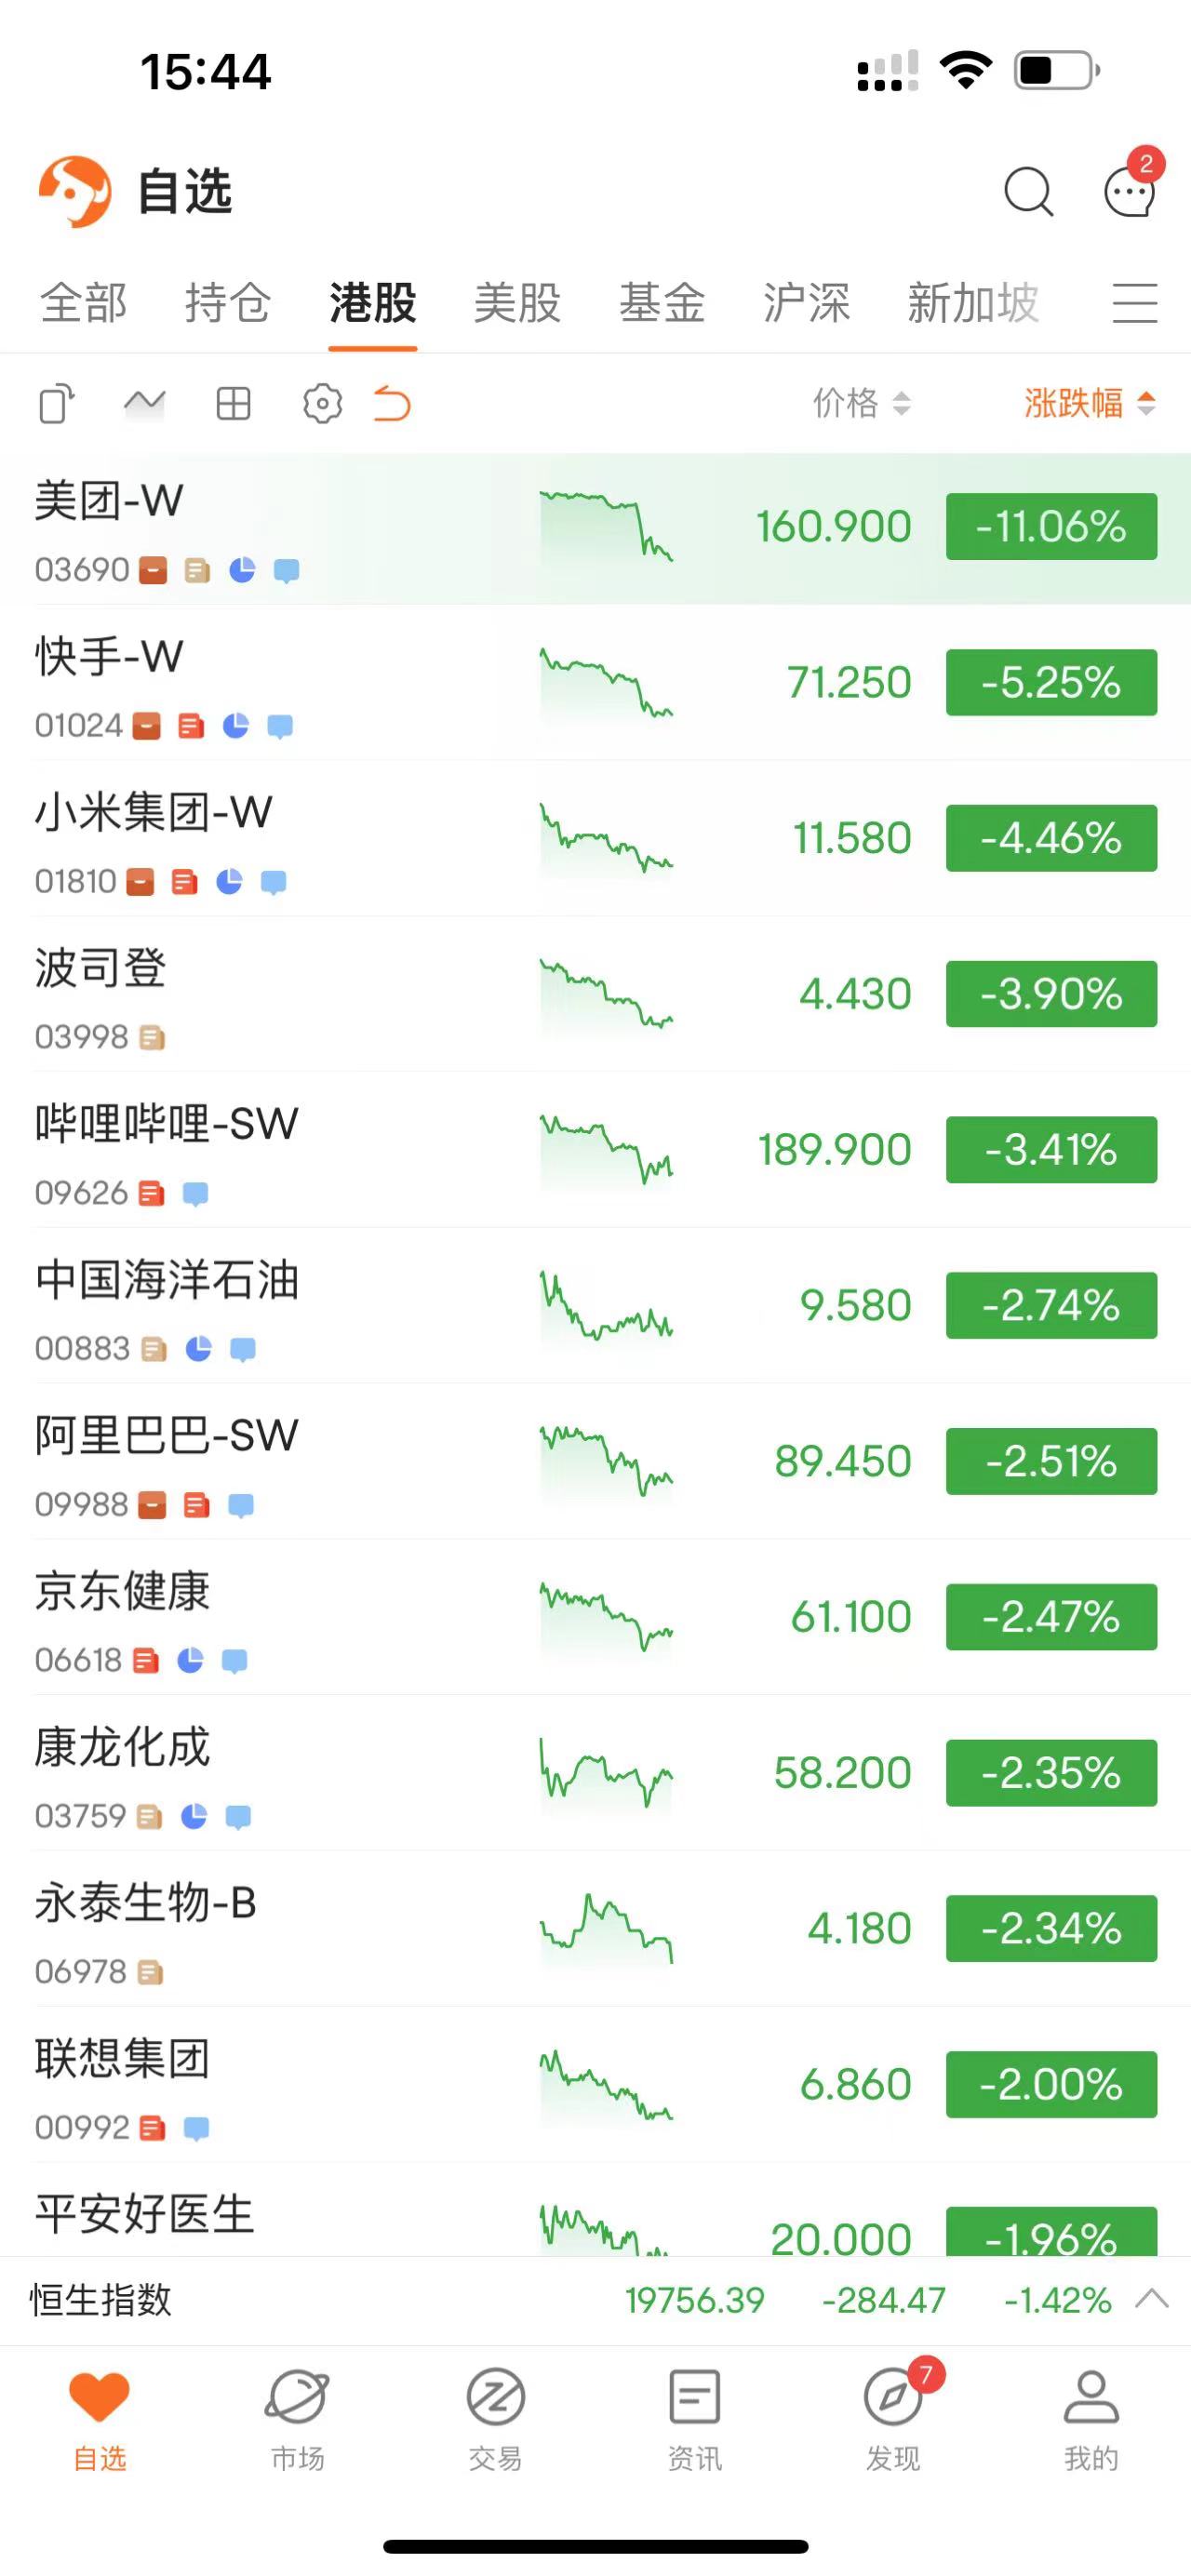Toggle mini trend chart display icon
This screenshot has width=1191, height=2576.
[x=144, y=404]
